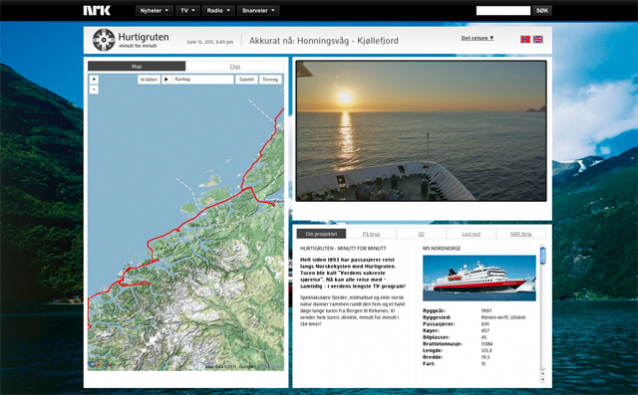This screenshot has height=395, width=638.
Task: Click the MS Nordnorge ship photo
Action: click(x=479, y=278)
